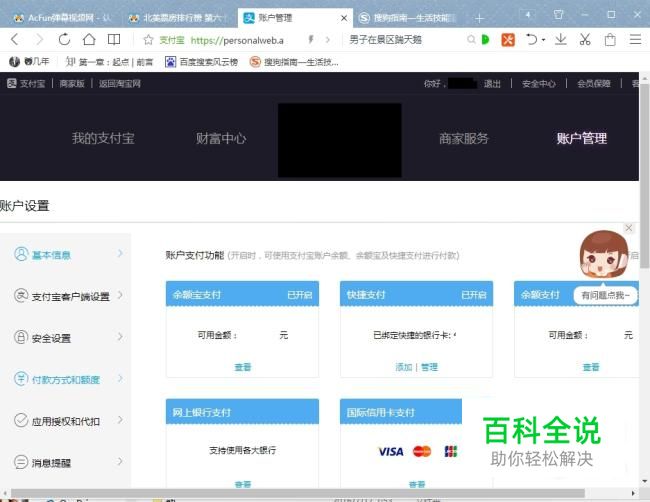Switch to the 搜狗指南 browser tab
This screenshot has width=650, height=502.
click(x=408, y=18)
